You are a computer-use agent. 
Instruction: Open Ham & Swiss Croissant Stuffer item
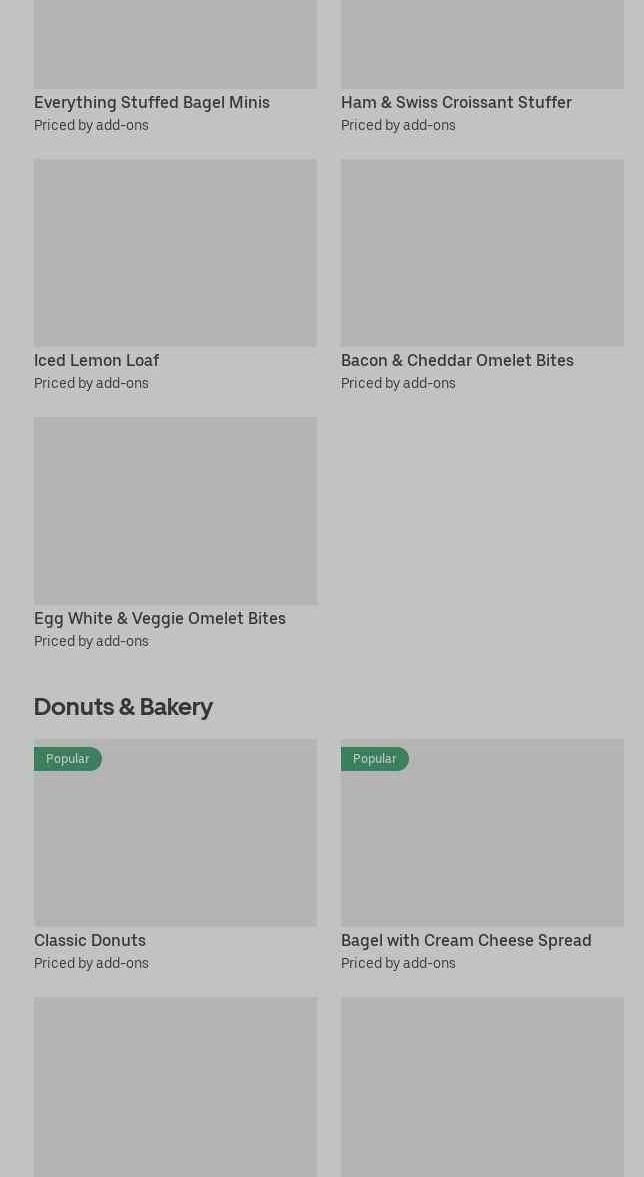point(456,102)
